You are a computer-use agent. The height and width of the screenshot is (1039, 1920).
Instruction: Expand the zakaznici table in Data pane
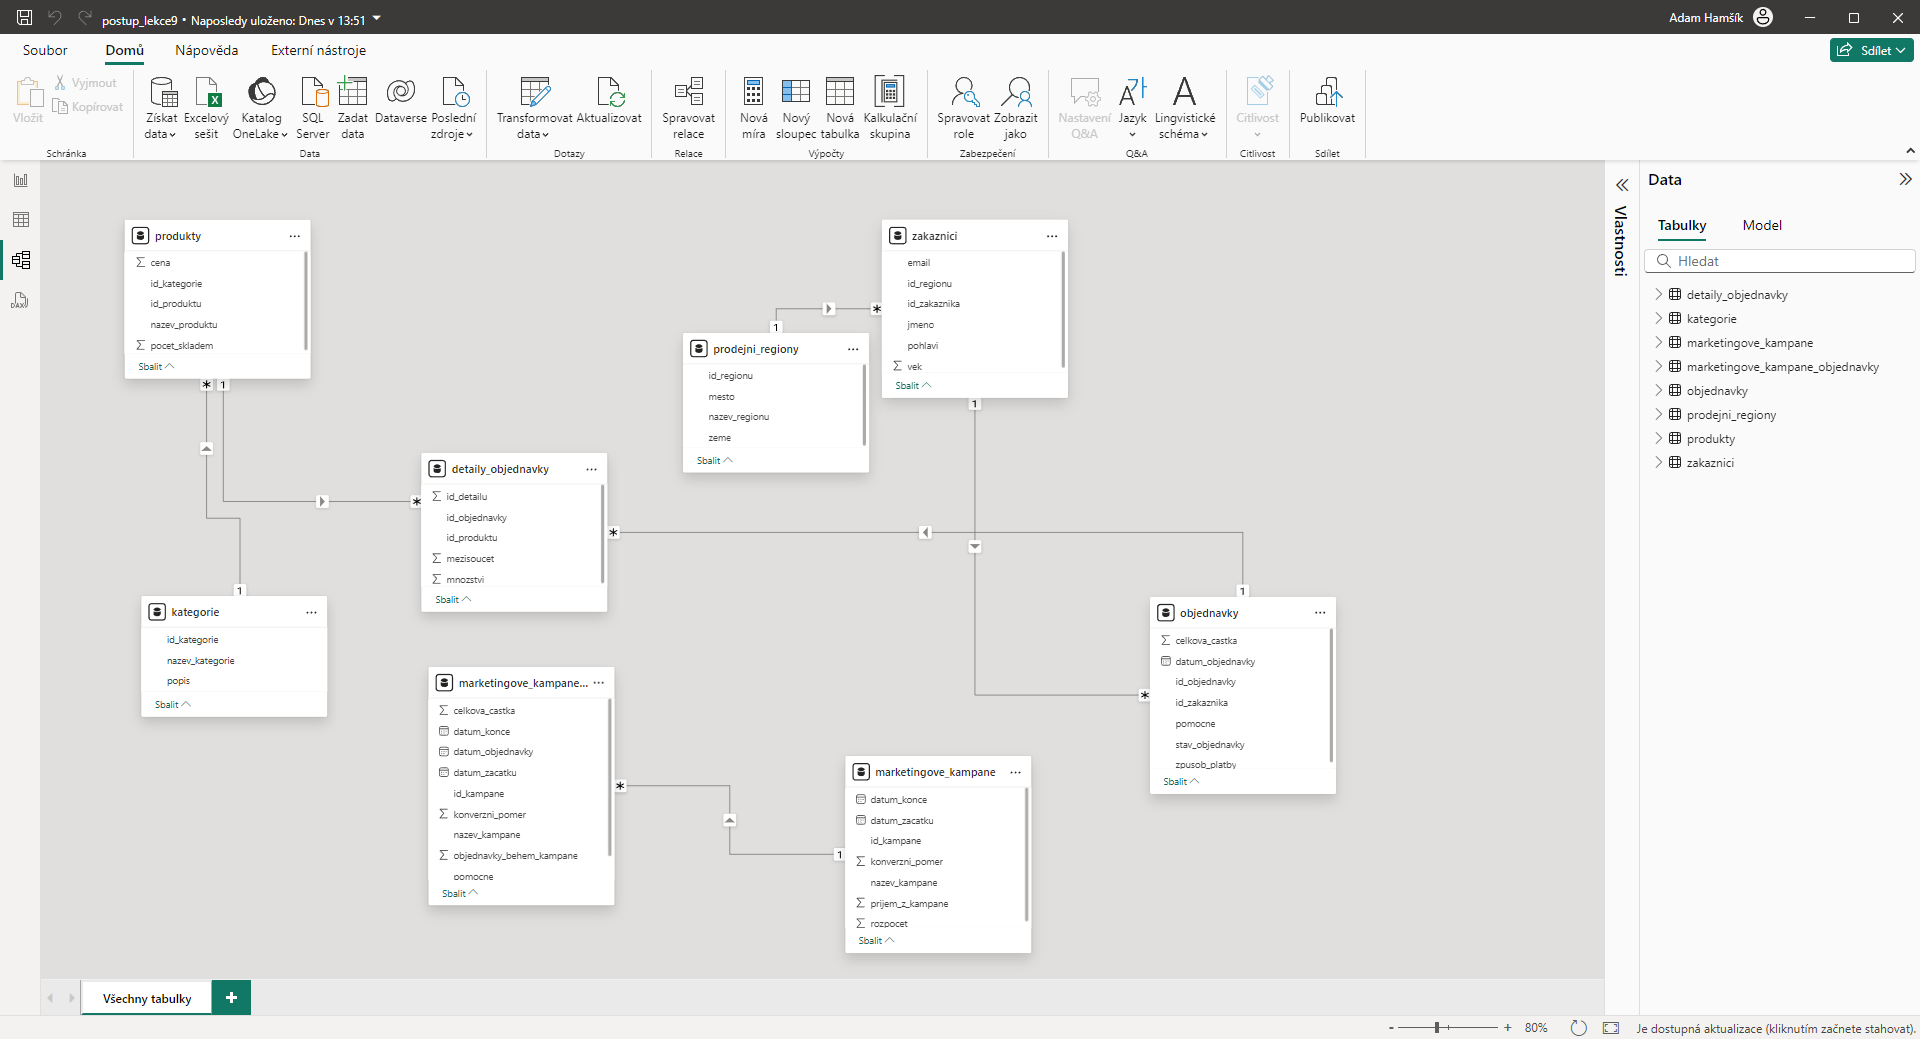[1658, 462]
